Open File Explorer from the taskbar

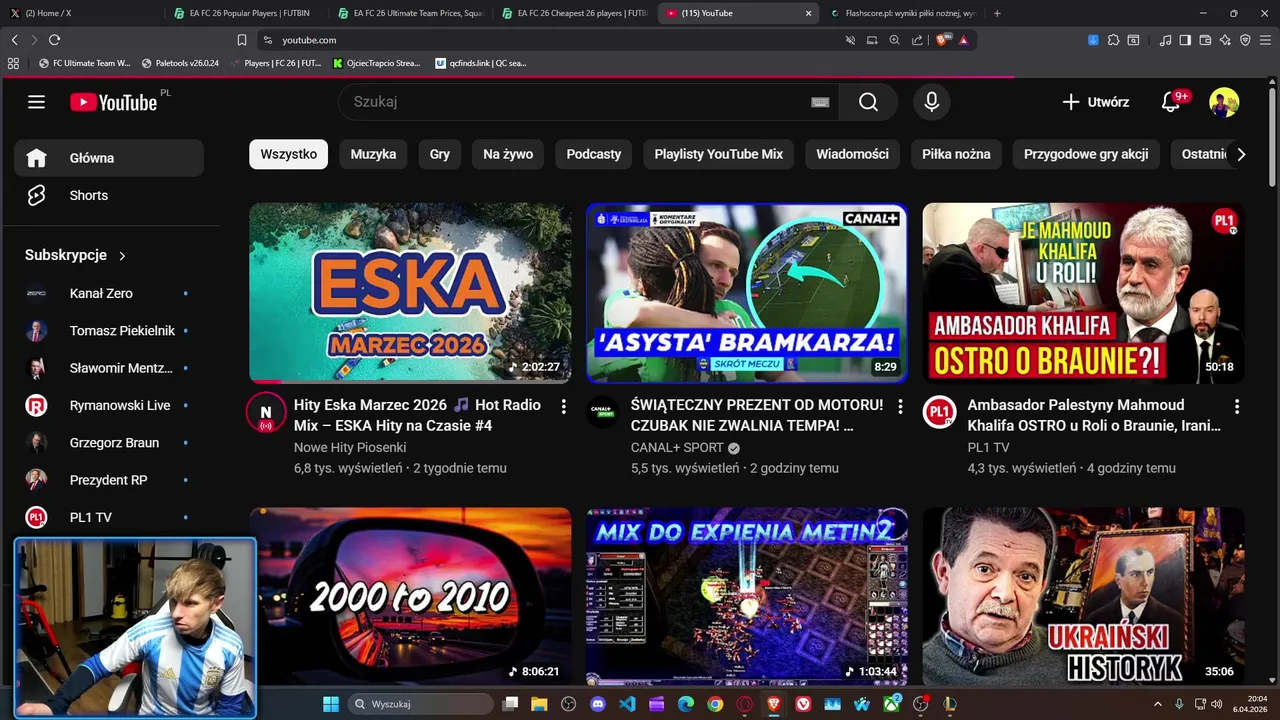coord(539,704)
